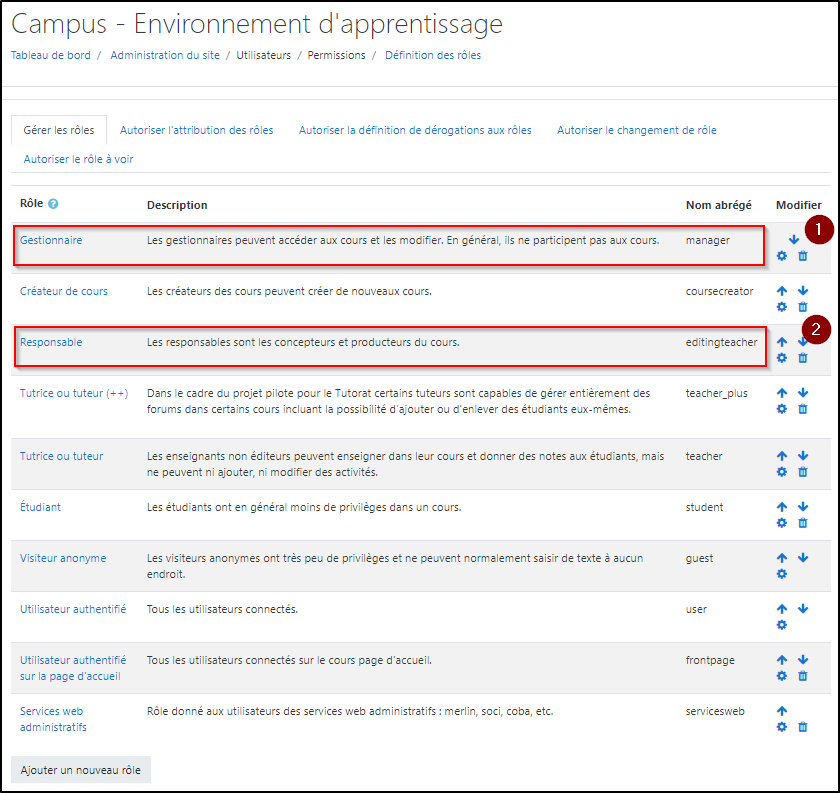Click Ajouter un nouveau rôle button
Screen dimensions: 840x793
click(x=81, y=770)
